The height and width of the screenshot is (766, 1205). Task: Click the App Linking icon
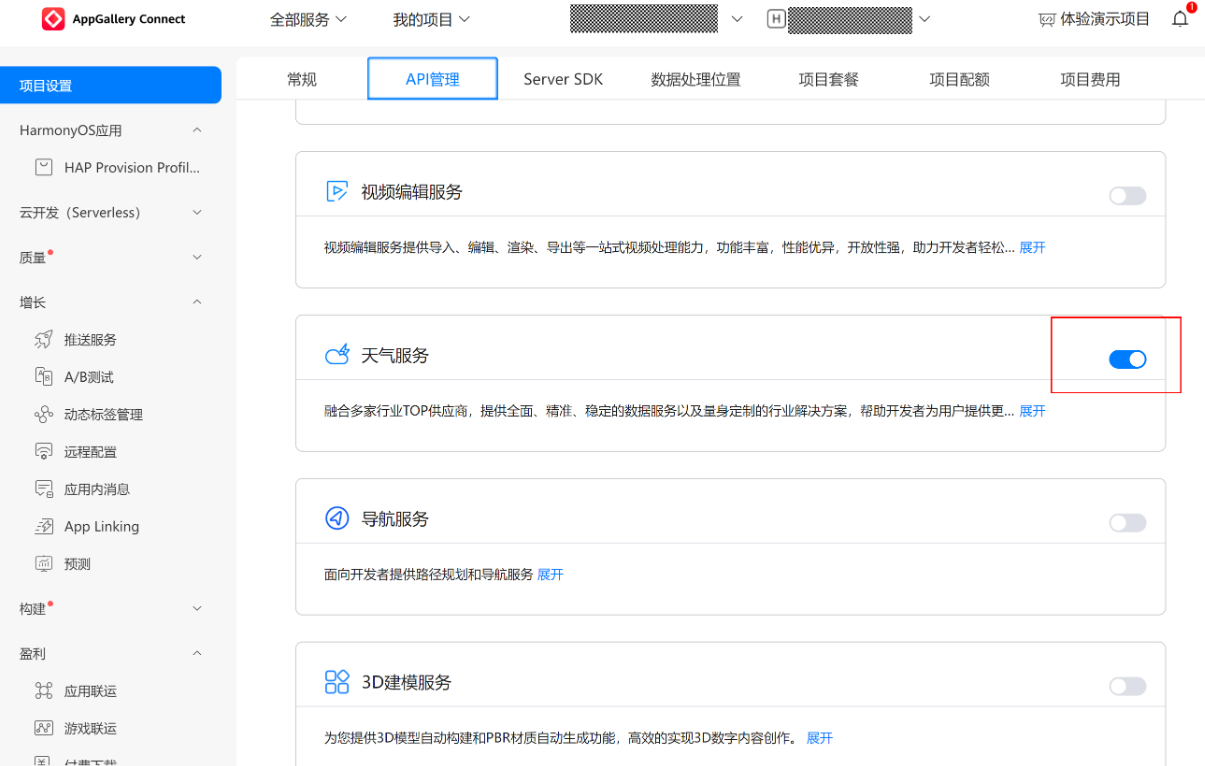44,526
